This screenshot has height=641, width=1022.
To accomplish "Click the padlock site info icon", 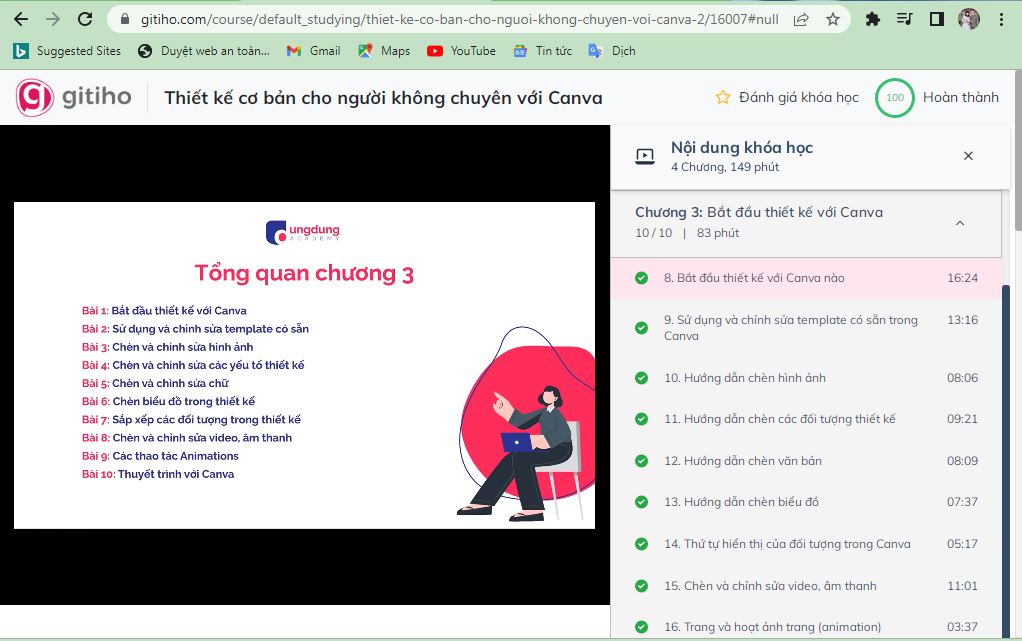I will pyautogui.click(x=125, y=20).
